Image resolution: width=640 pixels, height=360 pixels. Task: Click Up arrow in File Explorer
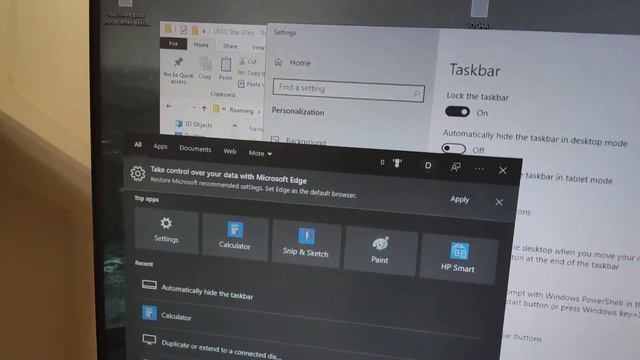pyautogui.click(x=204, y=109)
